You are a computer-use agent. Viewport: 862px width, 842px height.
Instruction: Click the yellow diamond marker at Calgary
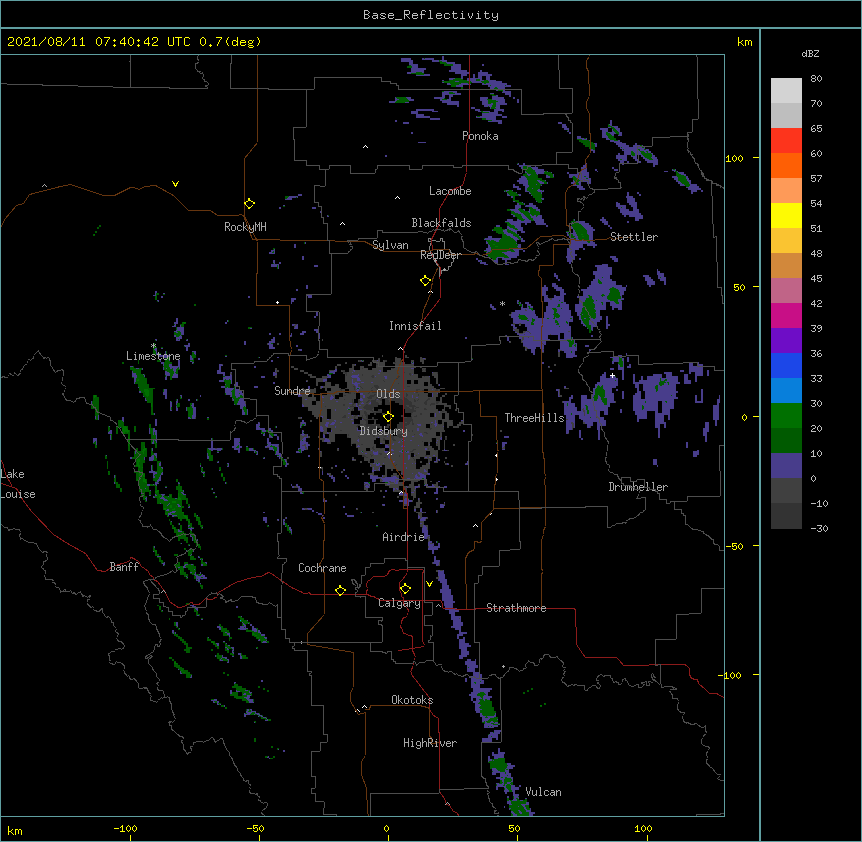405,589
